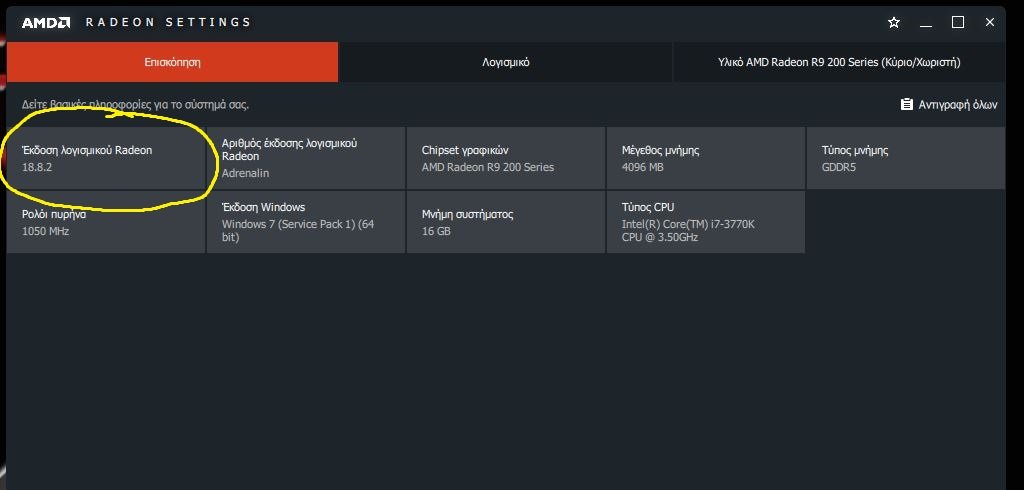
Task: Select the Τύπος CPU tile
Action: click(705, 222)
